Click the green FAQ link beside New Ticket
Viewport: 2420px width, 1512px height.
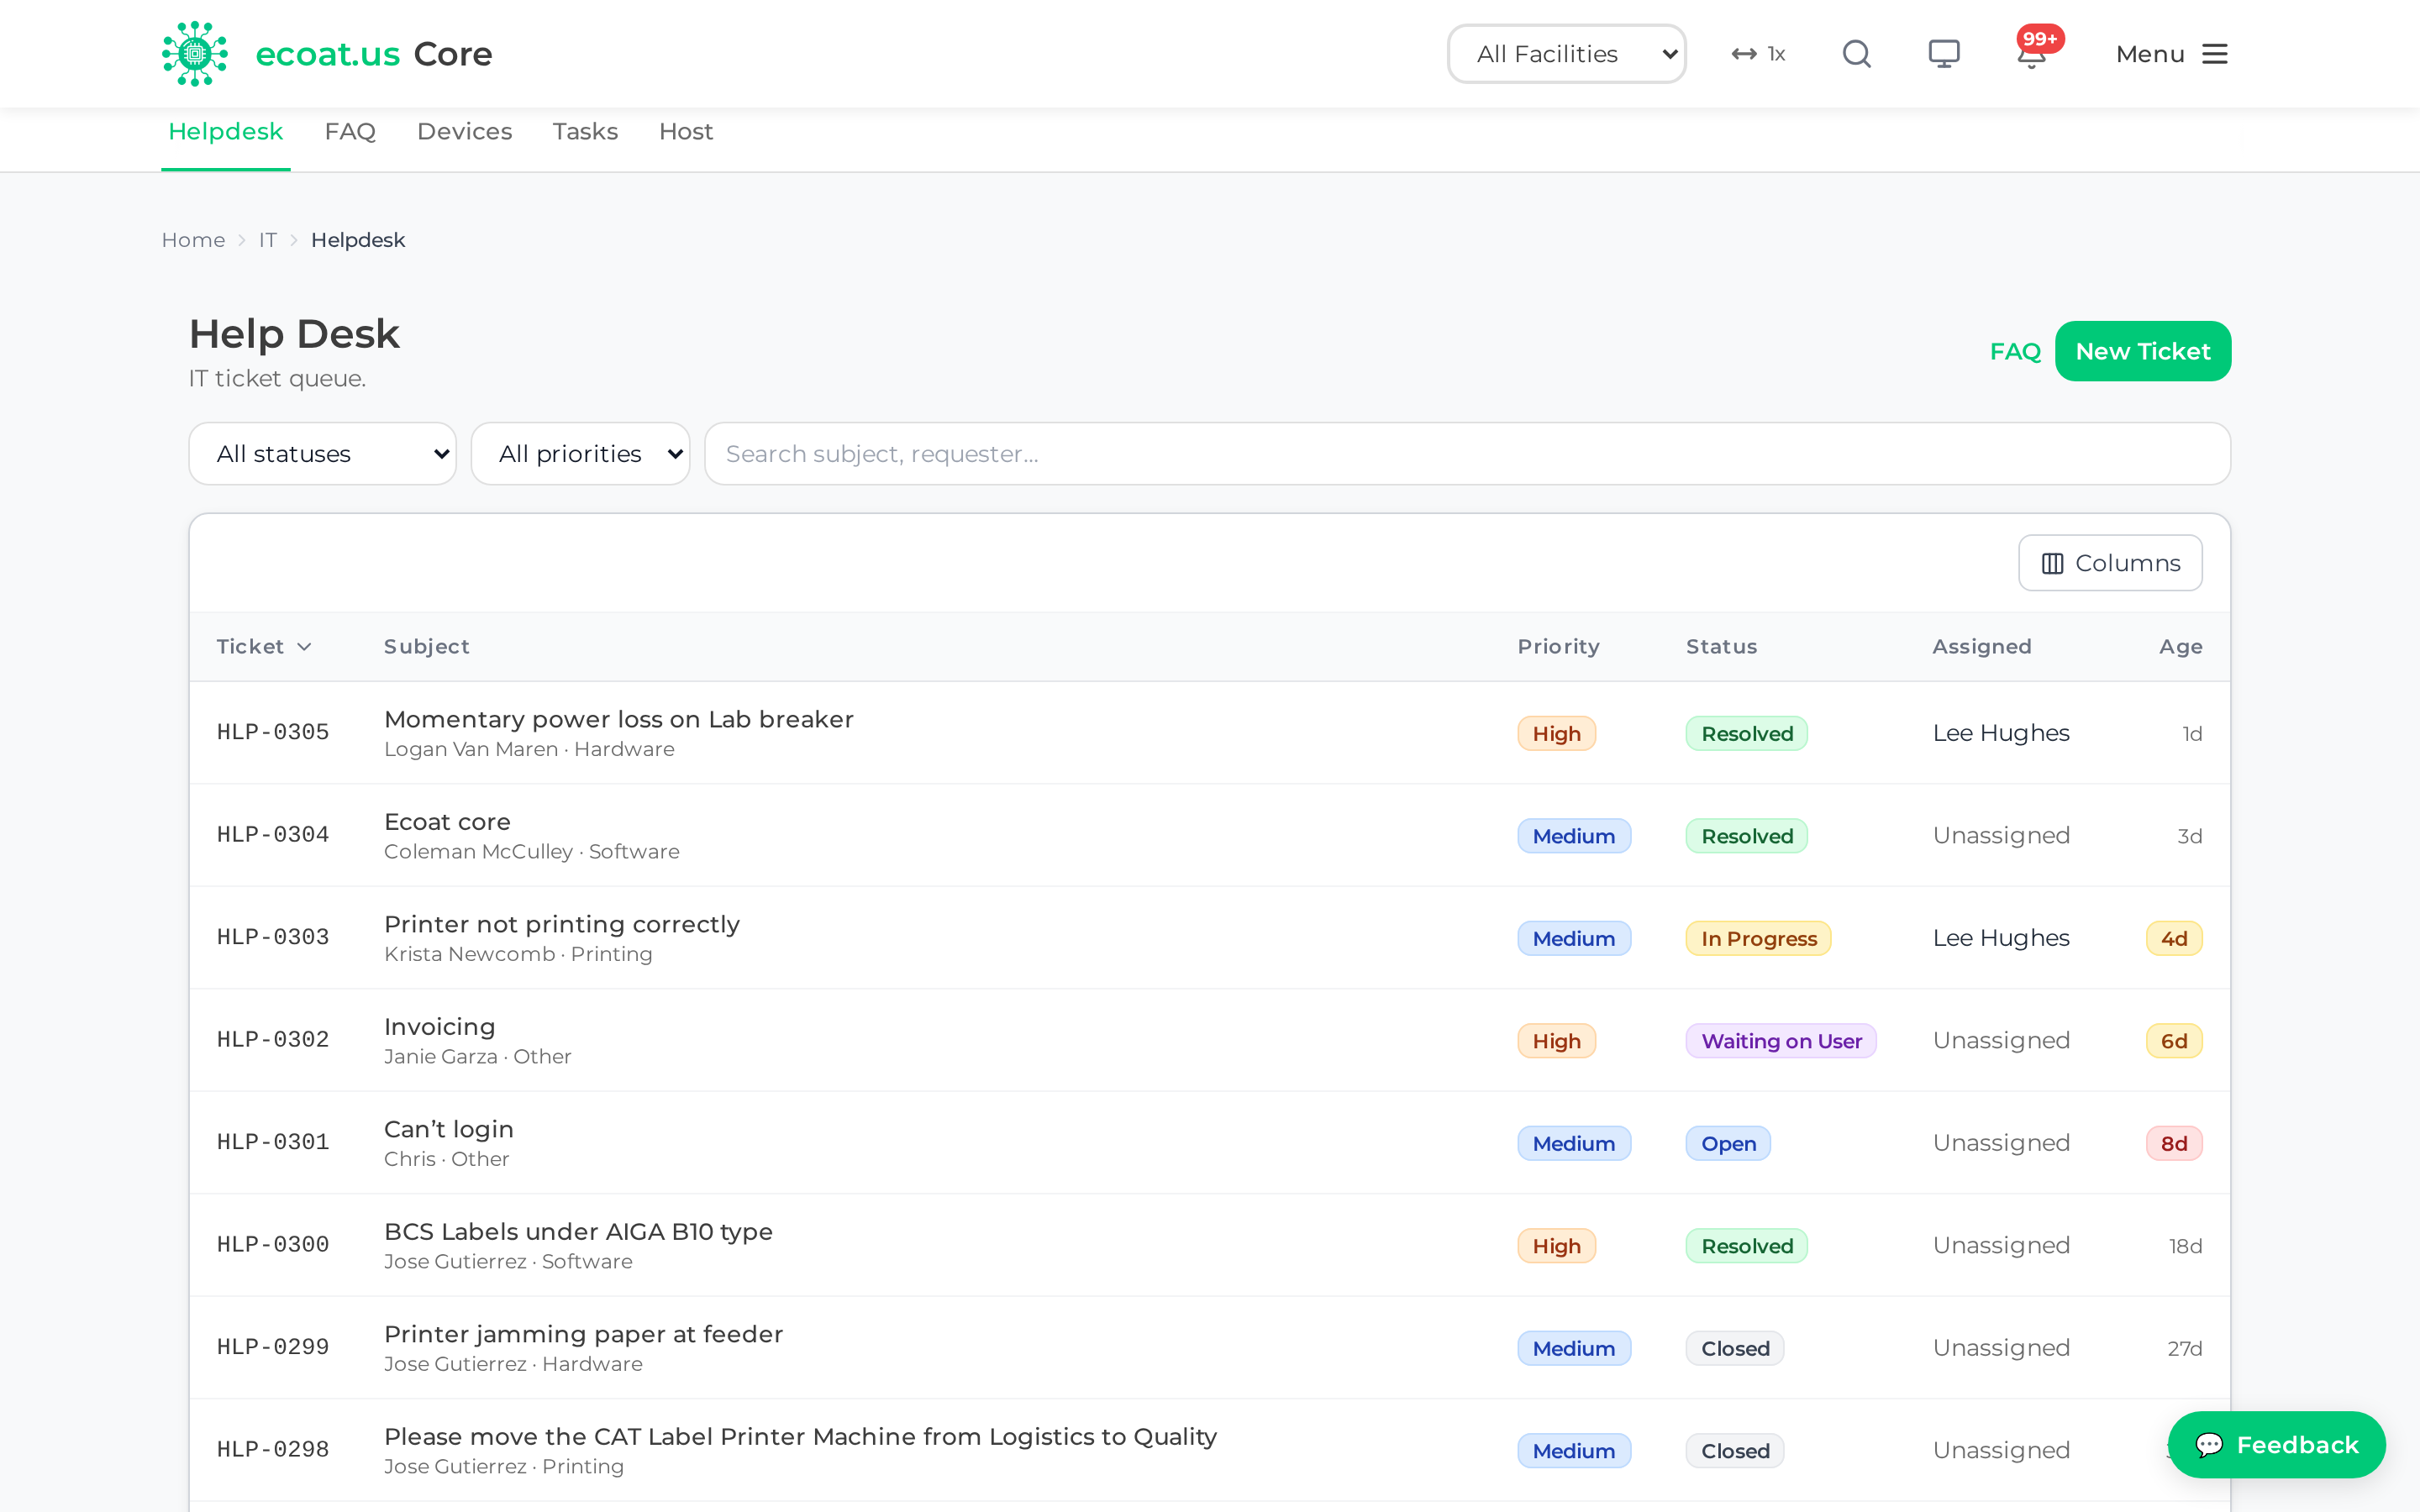point(2015,352)
